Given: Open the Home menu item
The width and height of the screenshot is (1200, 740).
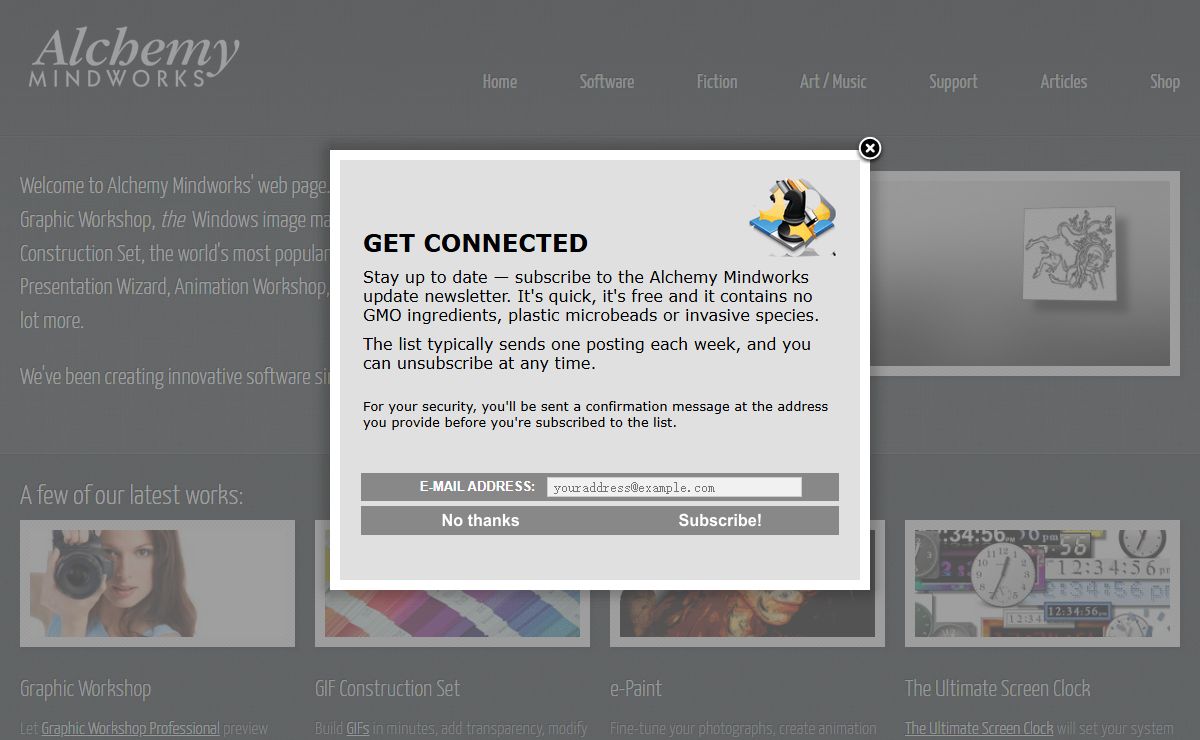Looking at the screenshot, I should [500, 82].
